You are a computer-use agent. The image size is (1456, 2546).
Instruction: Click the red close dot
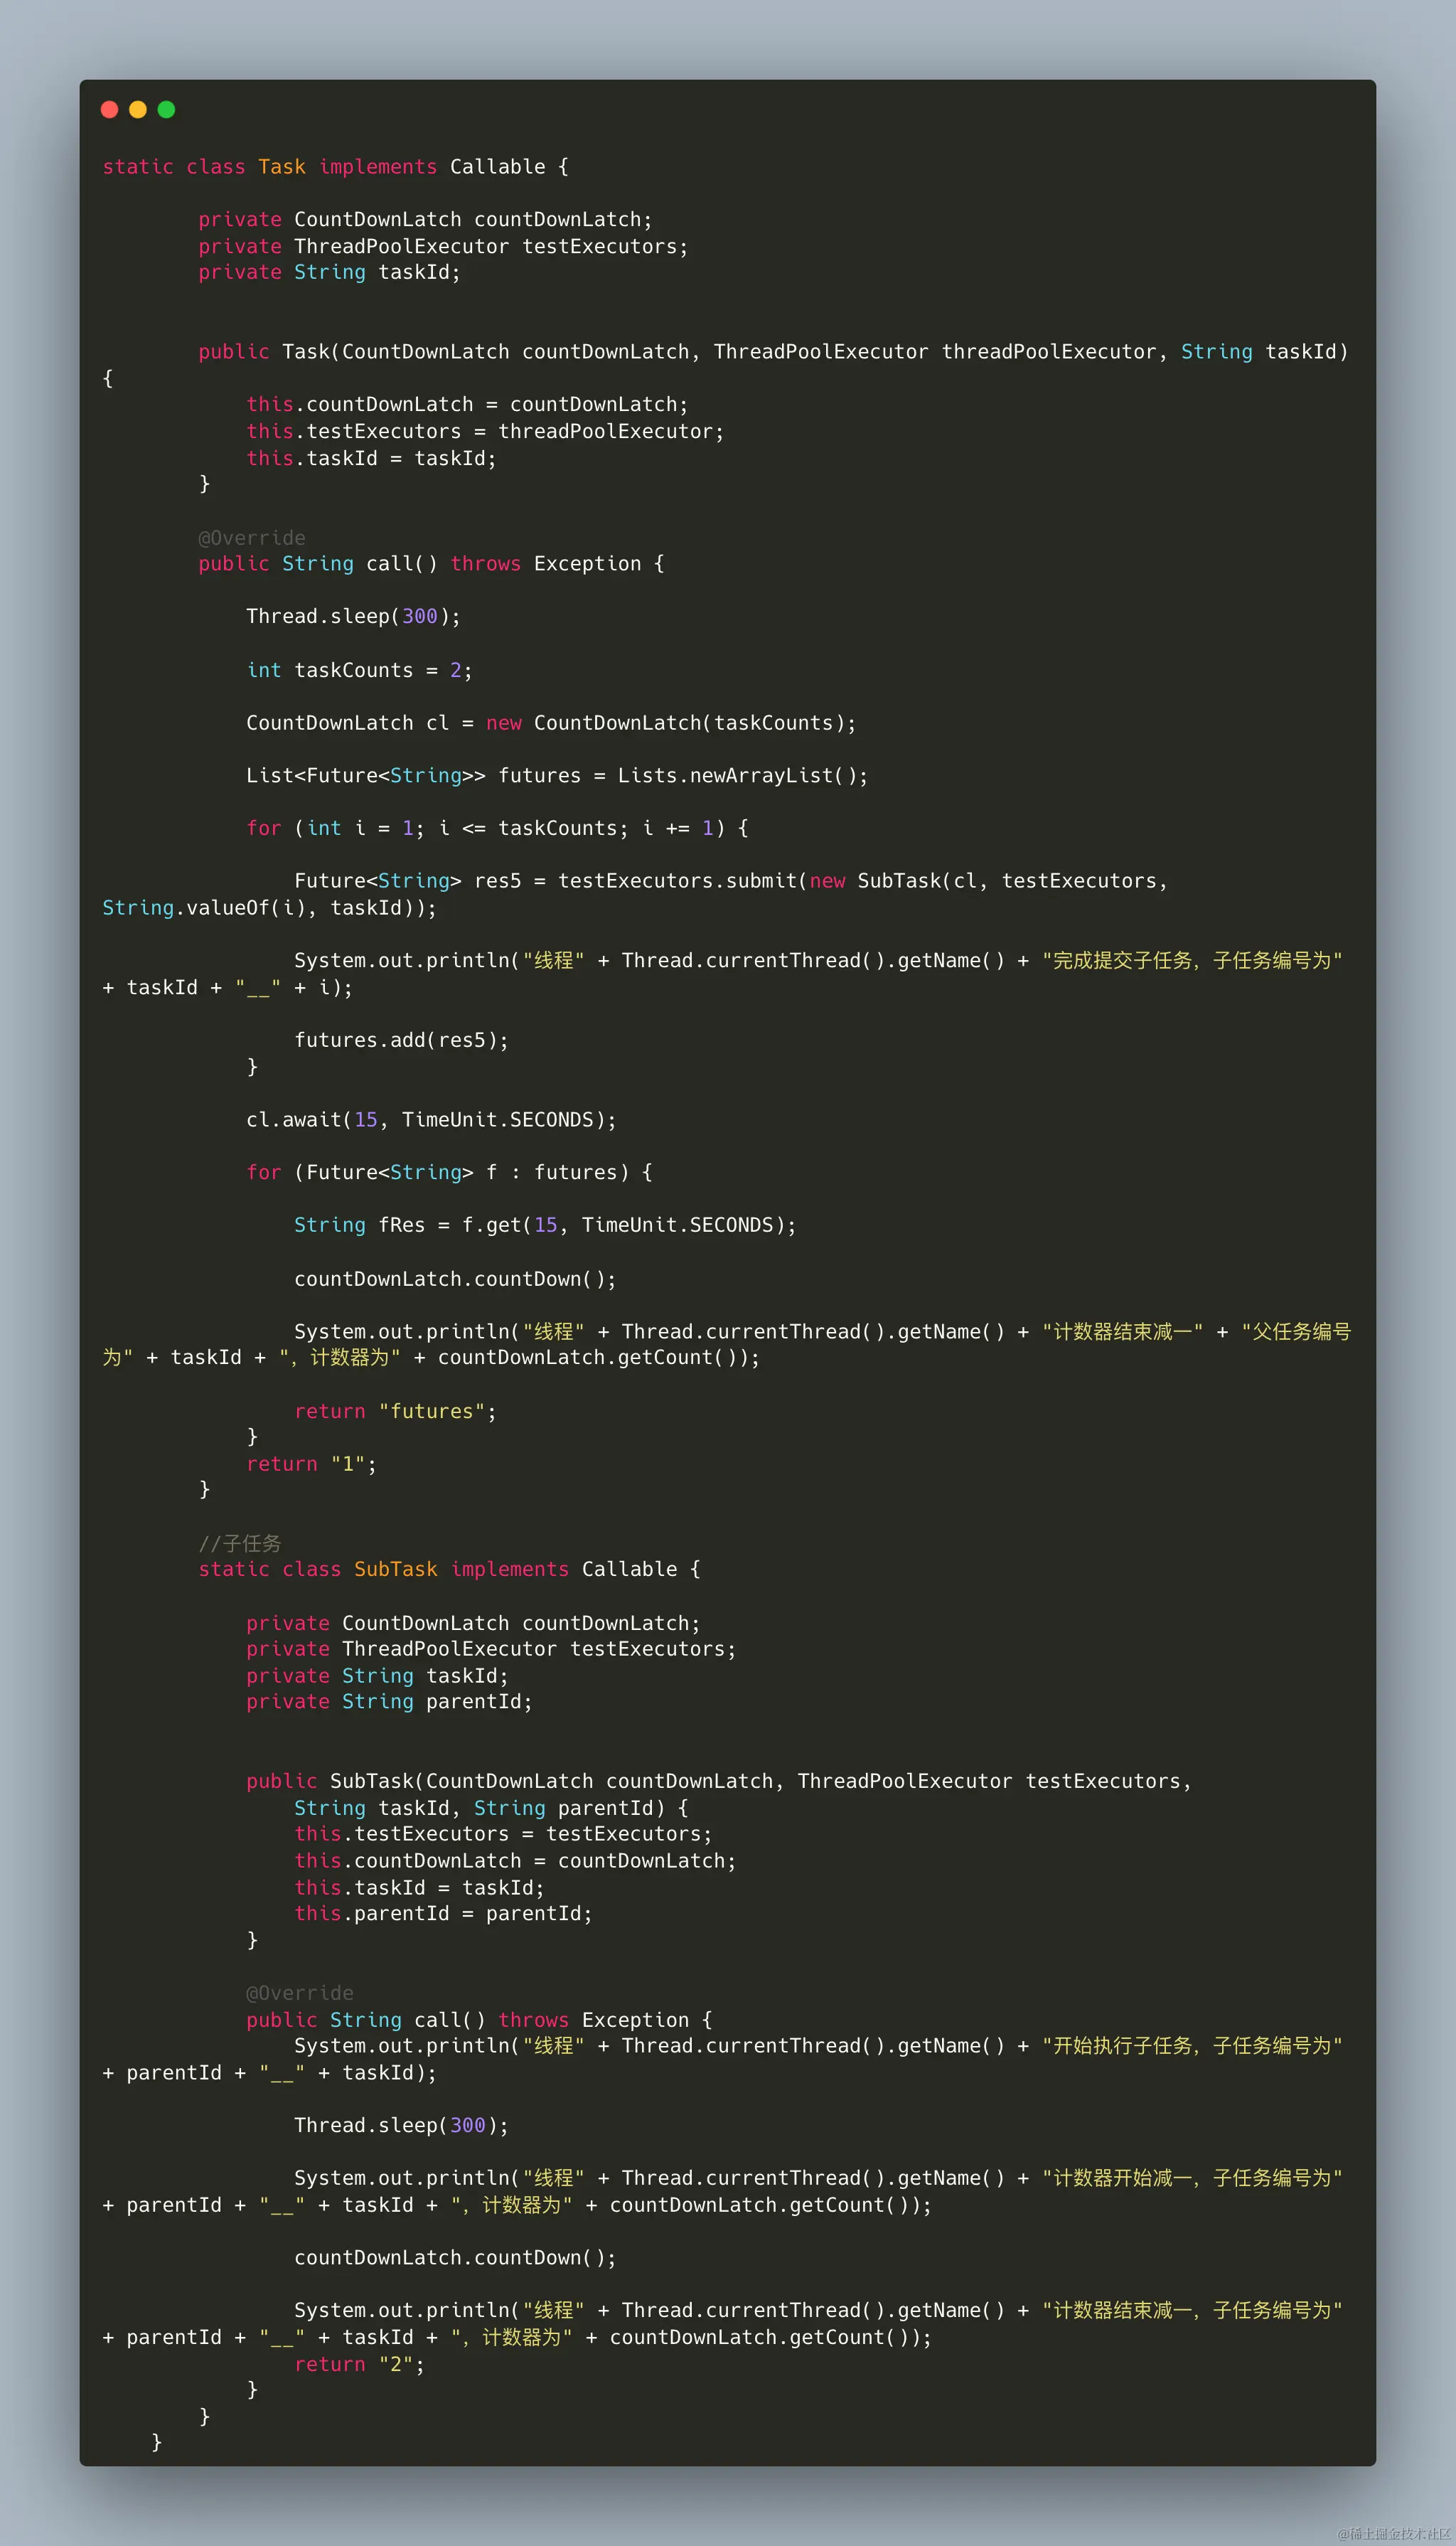pyautogui.click(x=110, y=110)
